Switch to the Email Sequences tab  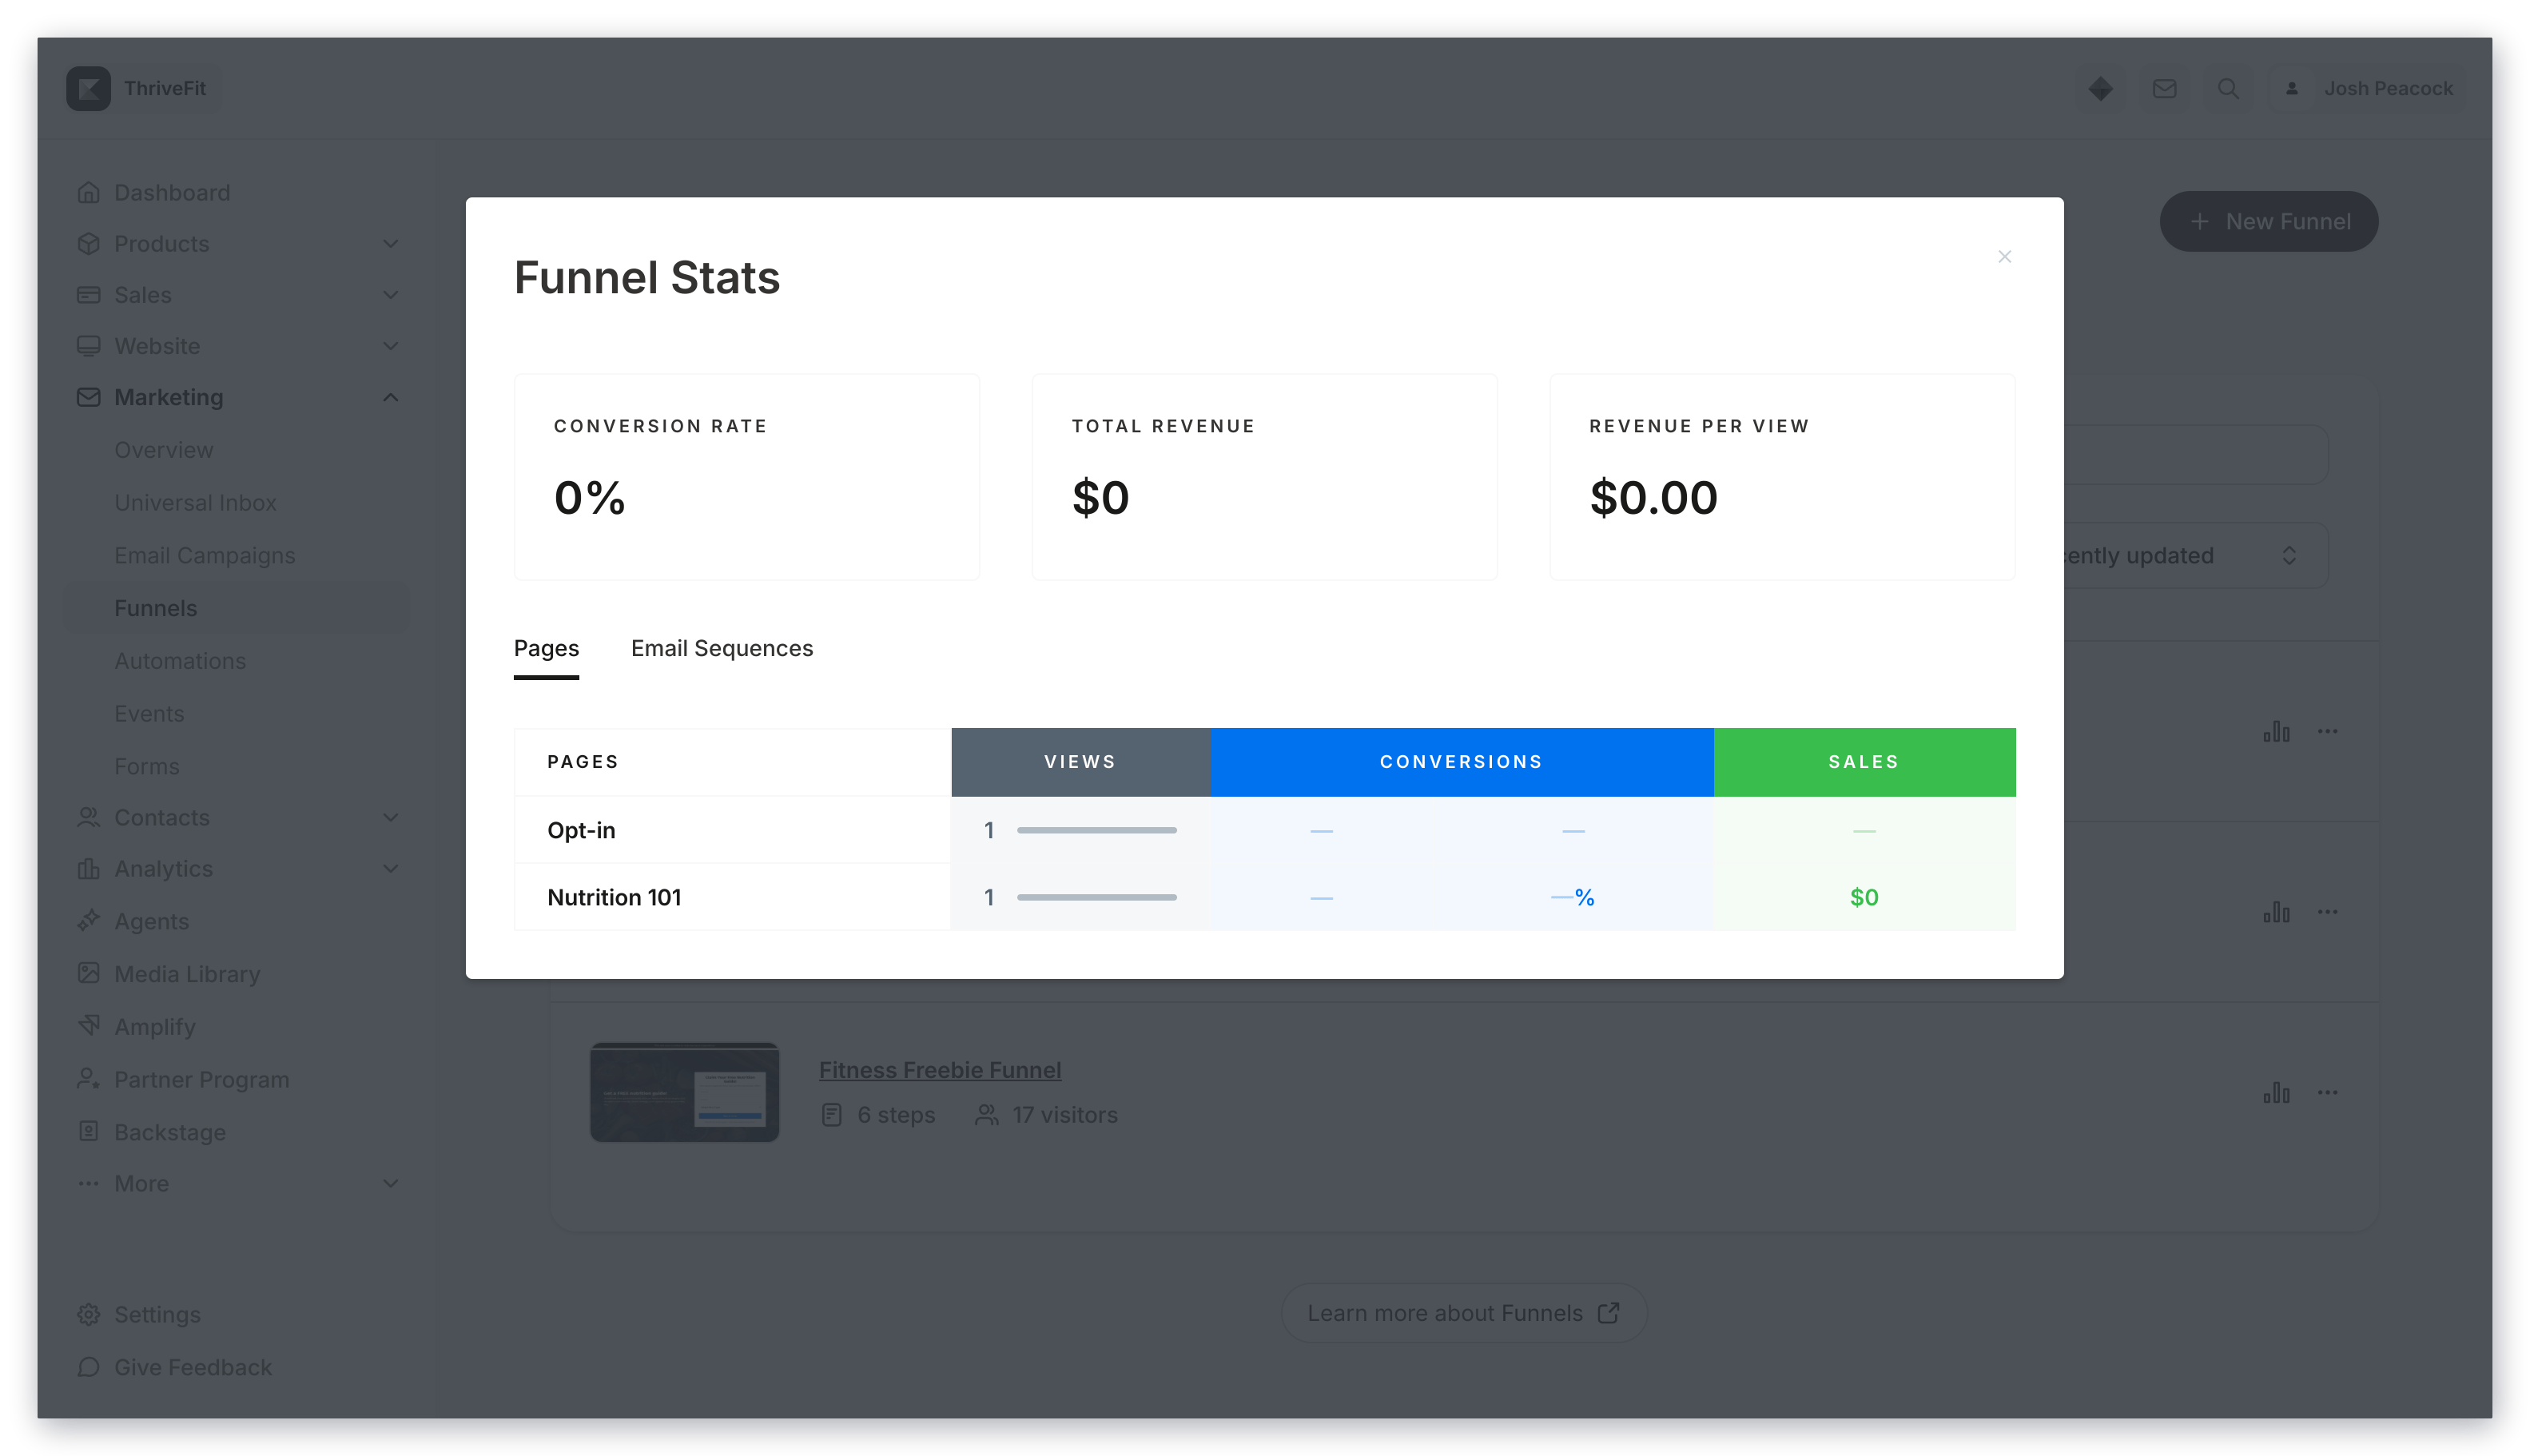(722, 648)
